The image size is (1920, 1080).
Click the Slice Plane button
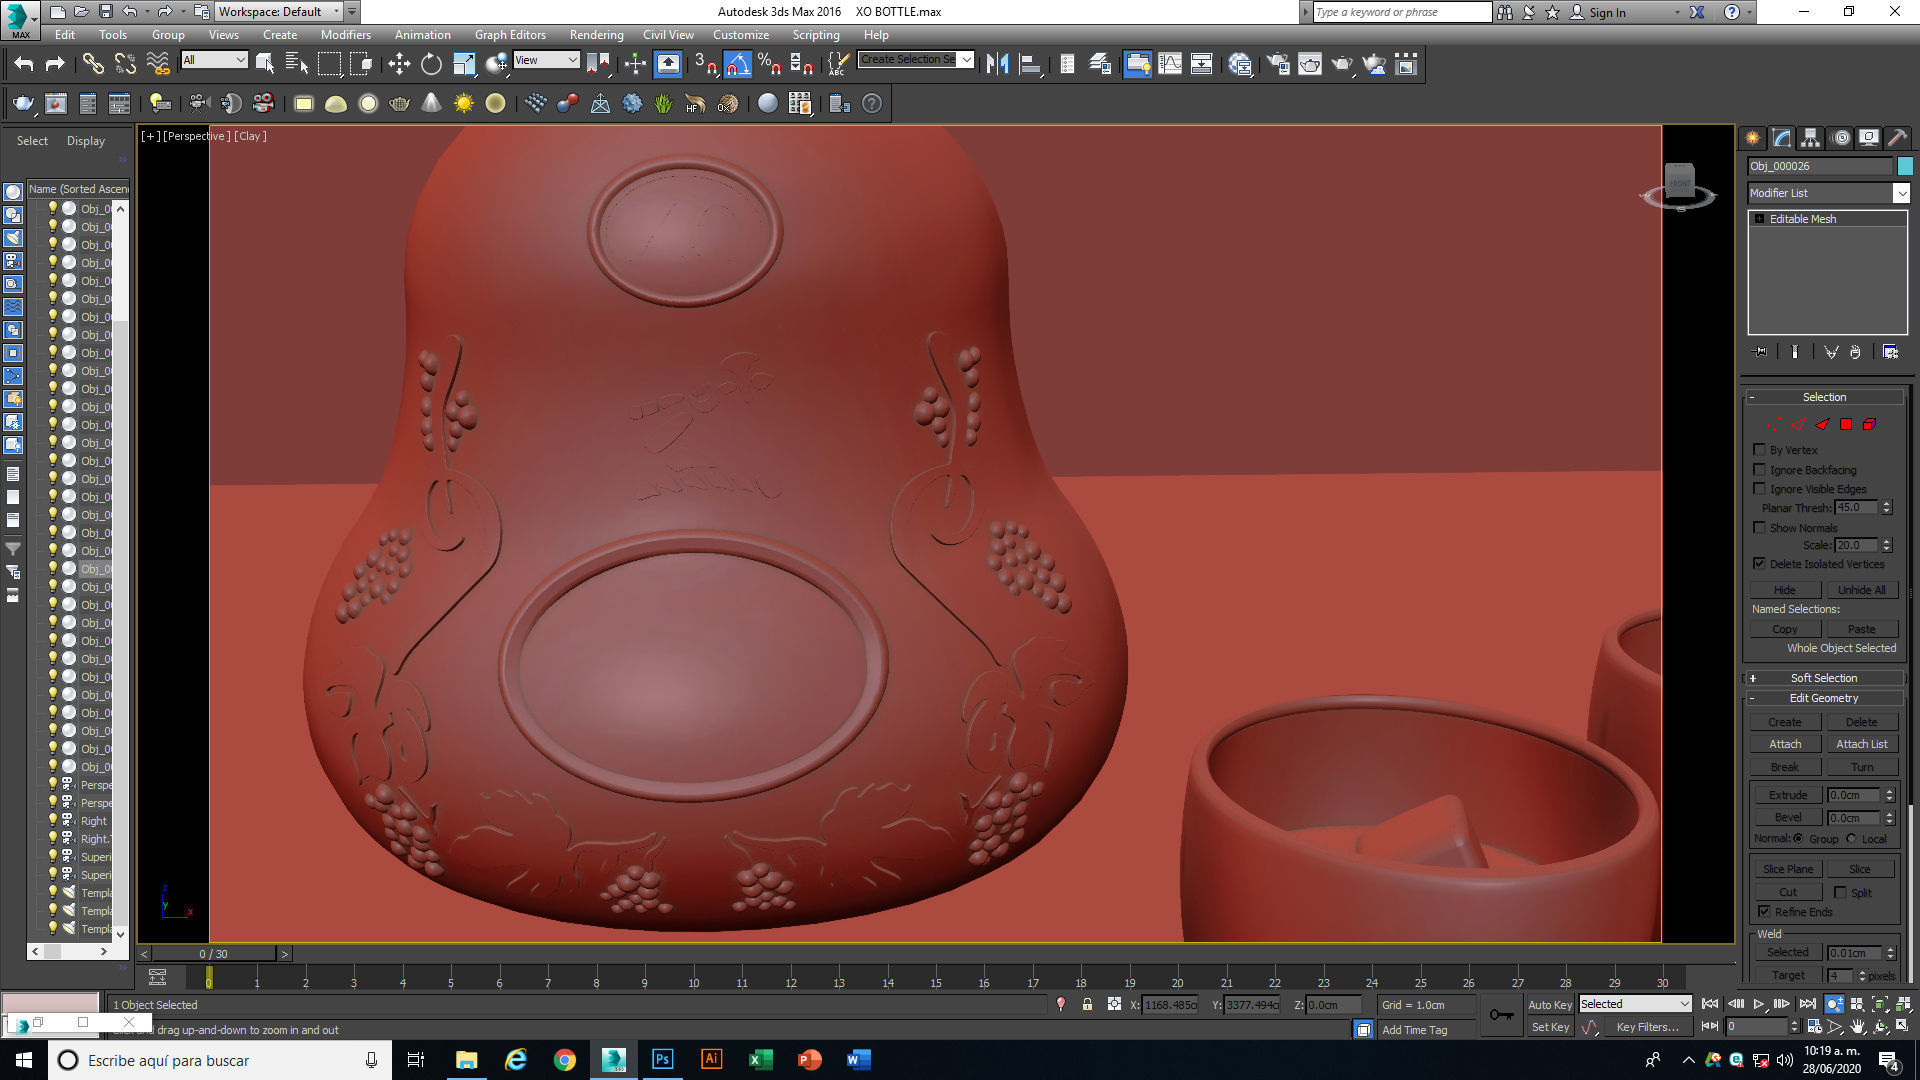click(x=1787, y=869)
